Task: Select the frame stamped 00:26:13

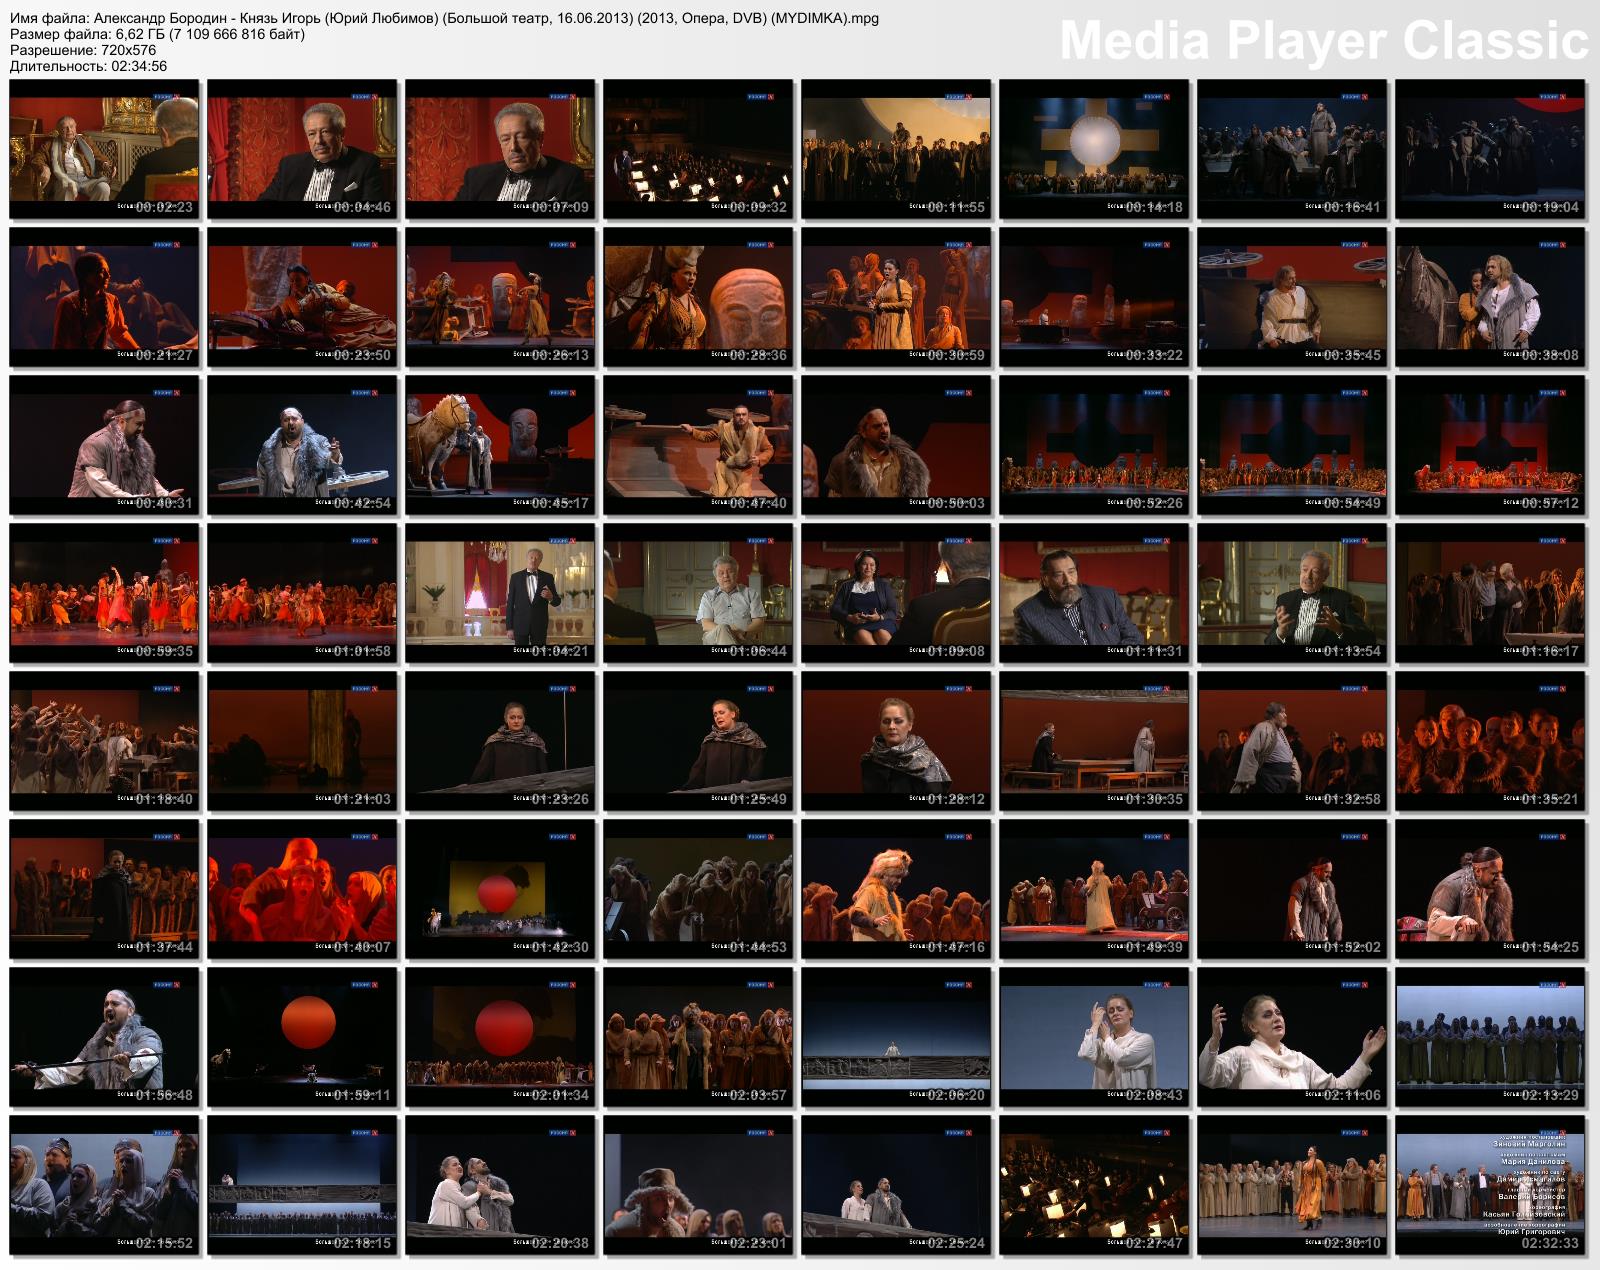Action: pyautogui.click(x=500, y=298)
